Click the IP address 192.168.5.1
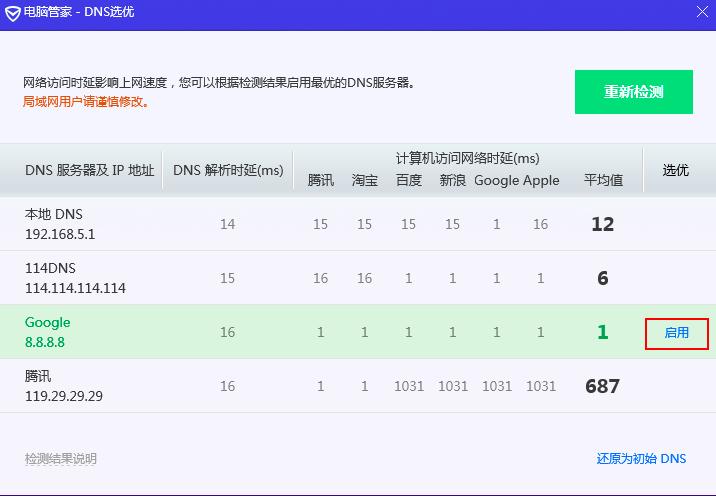Viewport: 716px width, 501px height. 60,234
